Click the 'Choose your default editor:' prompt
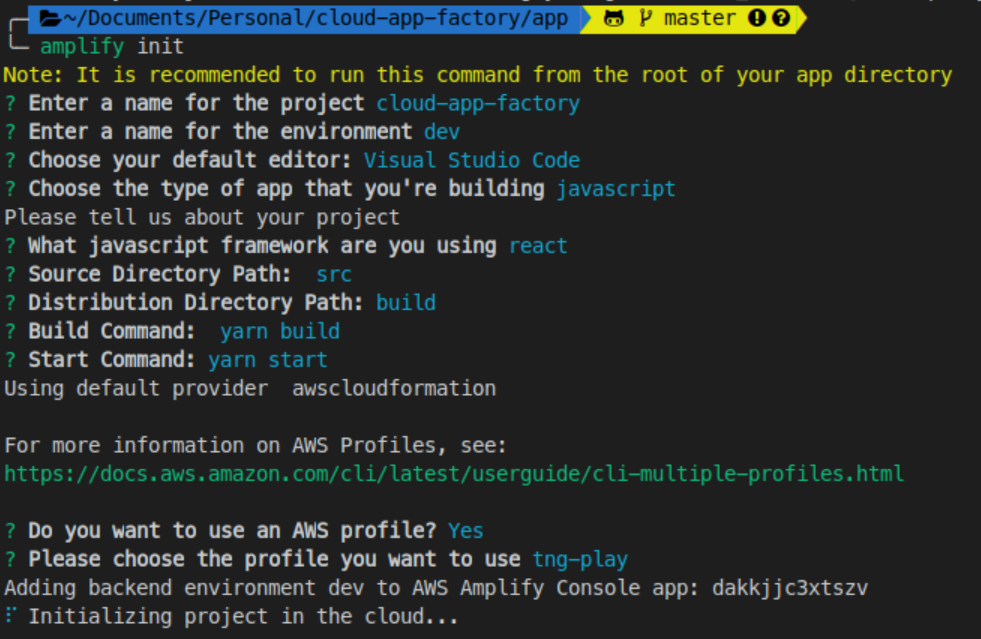981x639 pixels. [190, 160]
